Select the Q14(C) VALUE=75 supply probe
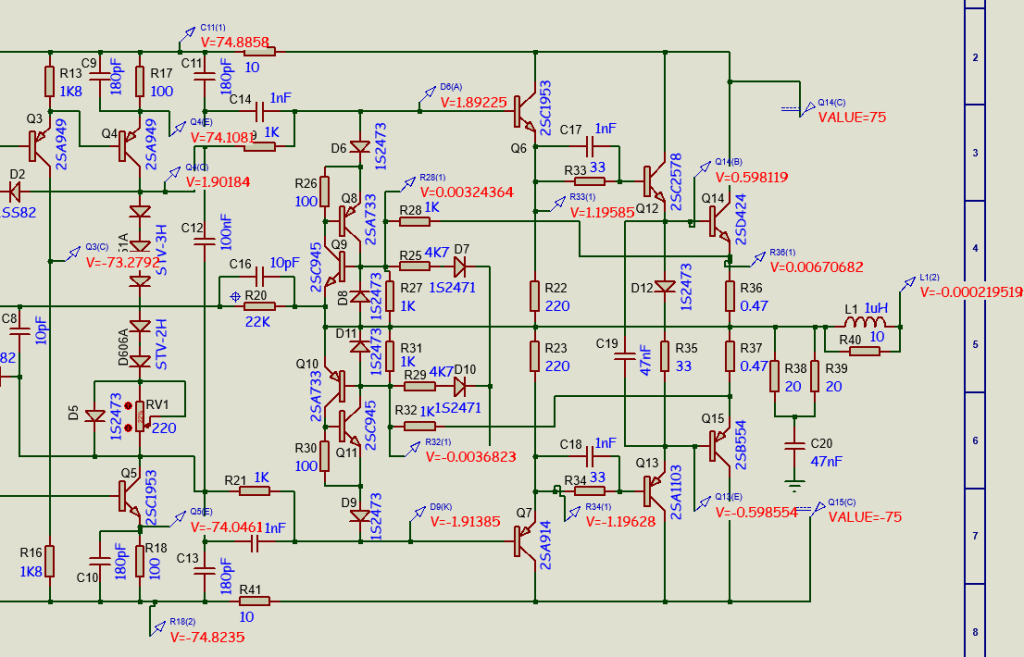Viewport: 1024px width, 657px height. [x=852, y=117]
